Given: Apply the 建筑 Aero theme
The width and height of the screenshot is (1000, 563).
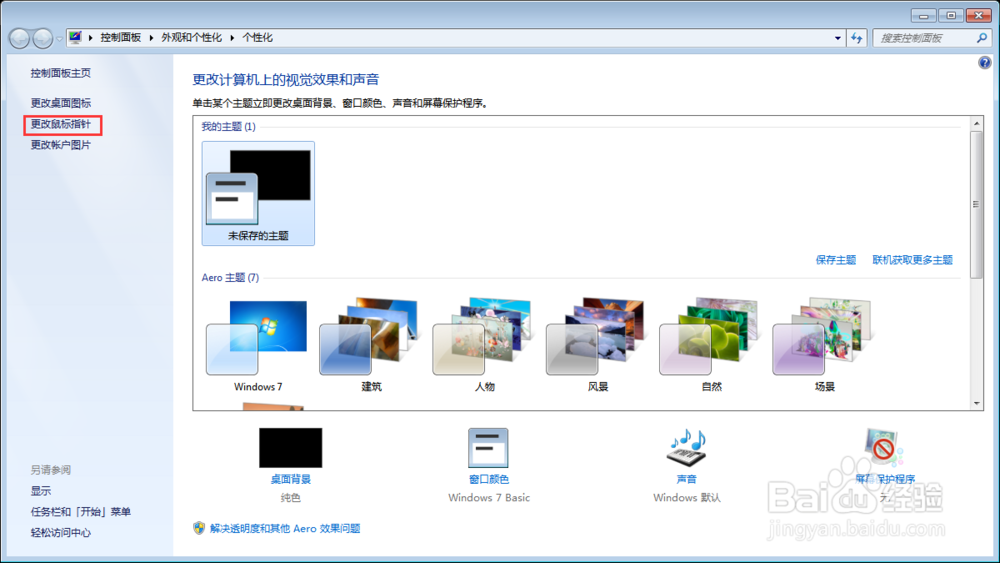Looking at the screenshot, I should point(371,344).
